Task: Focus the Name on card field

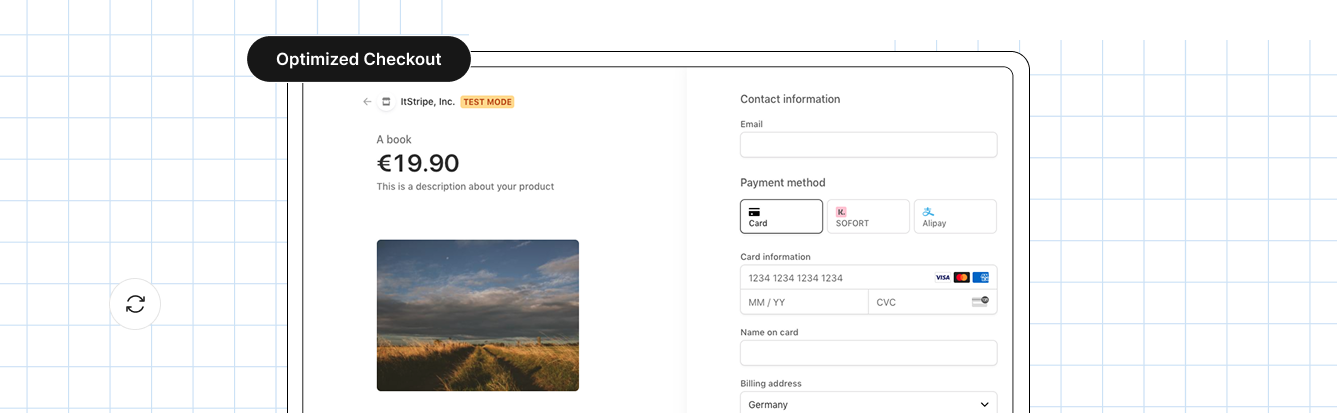Action: 868,353
